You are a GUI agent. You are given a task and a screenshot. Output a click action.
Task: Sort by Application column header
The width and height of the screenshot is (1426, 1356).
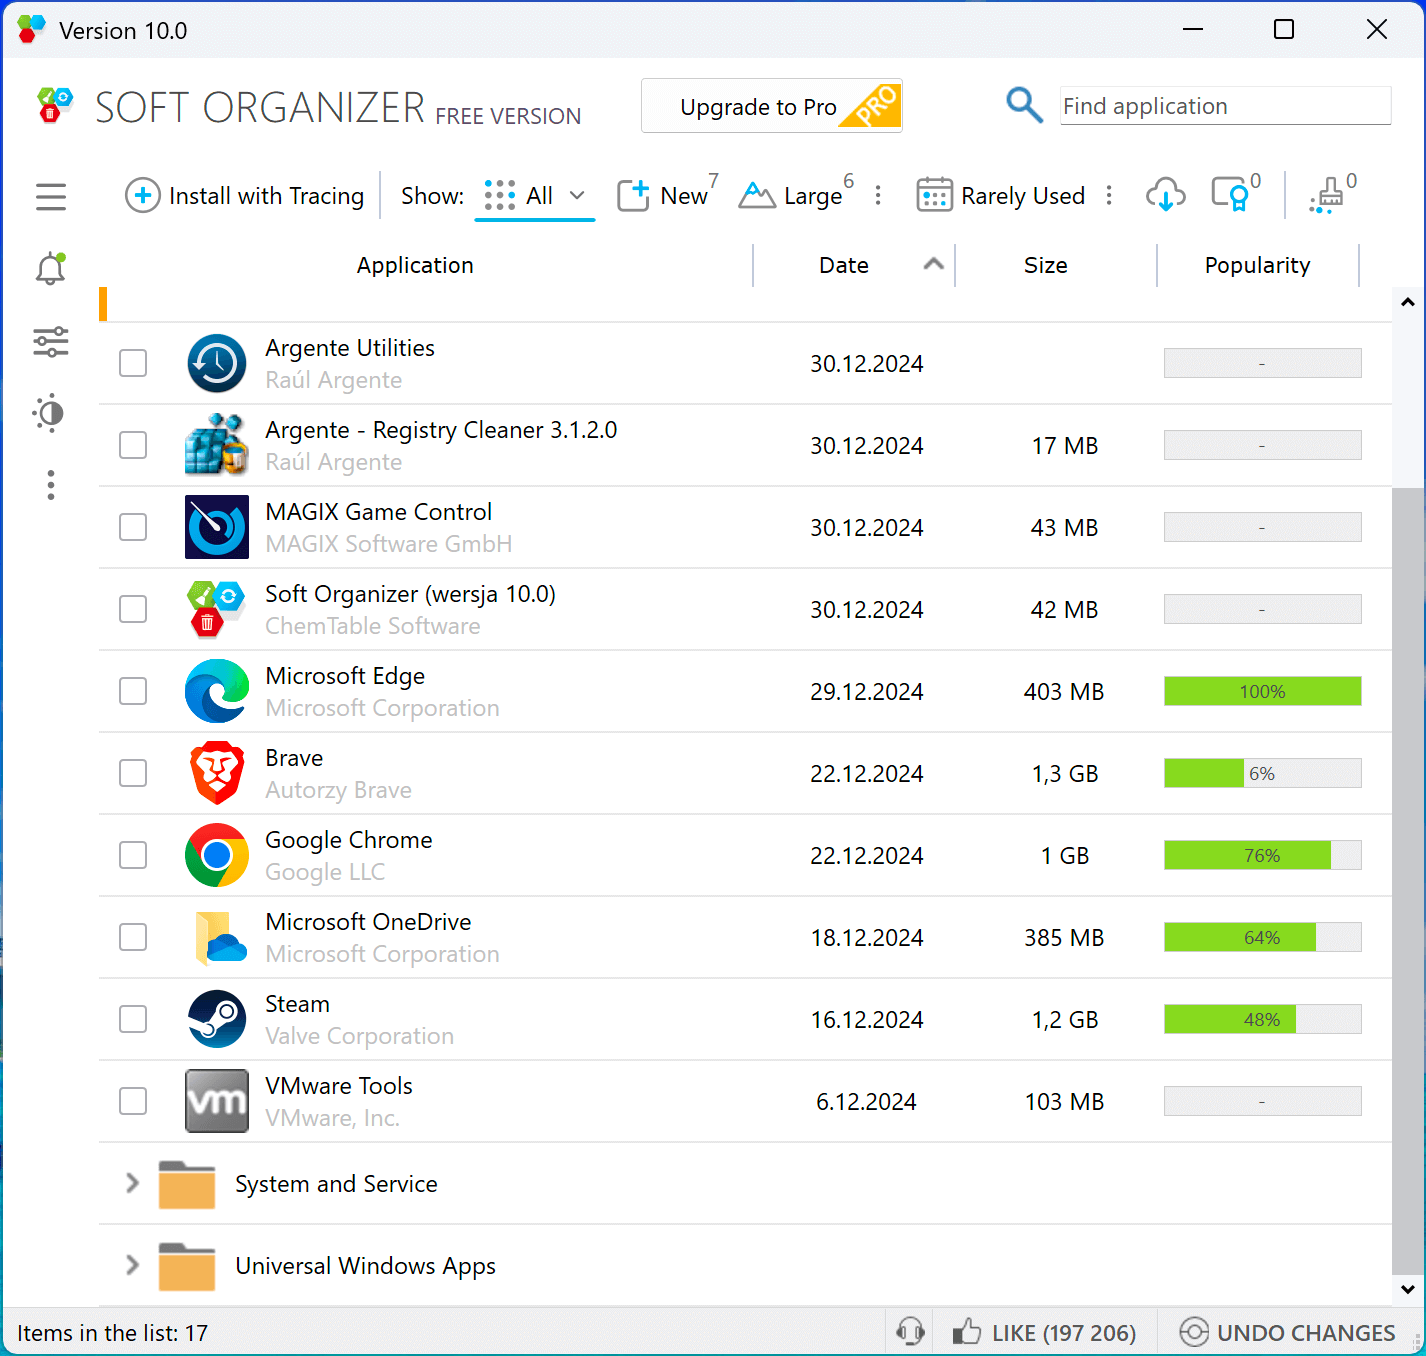pyautogui.click(x=415, y=265)
